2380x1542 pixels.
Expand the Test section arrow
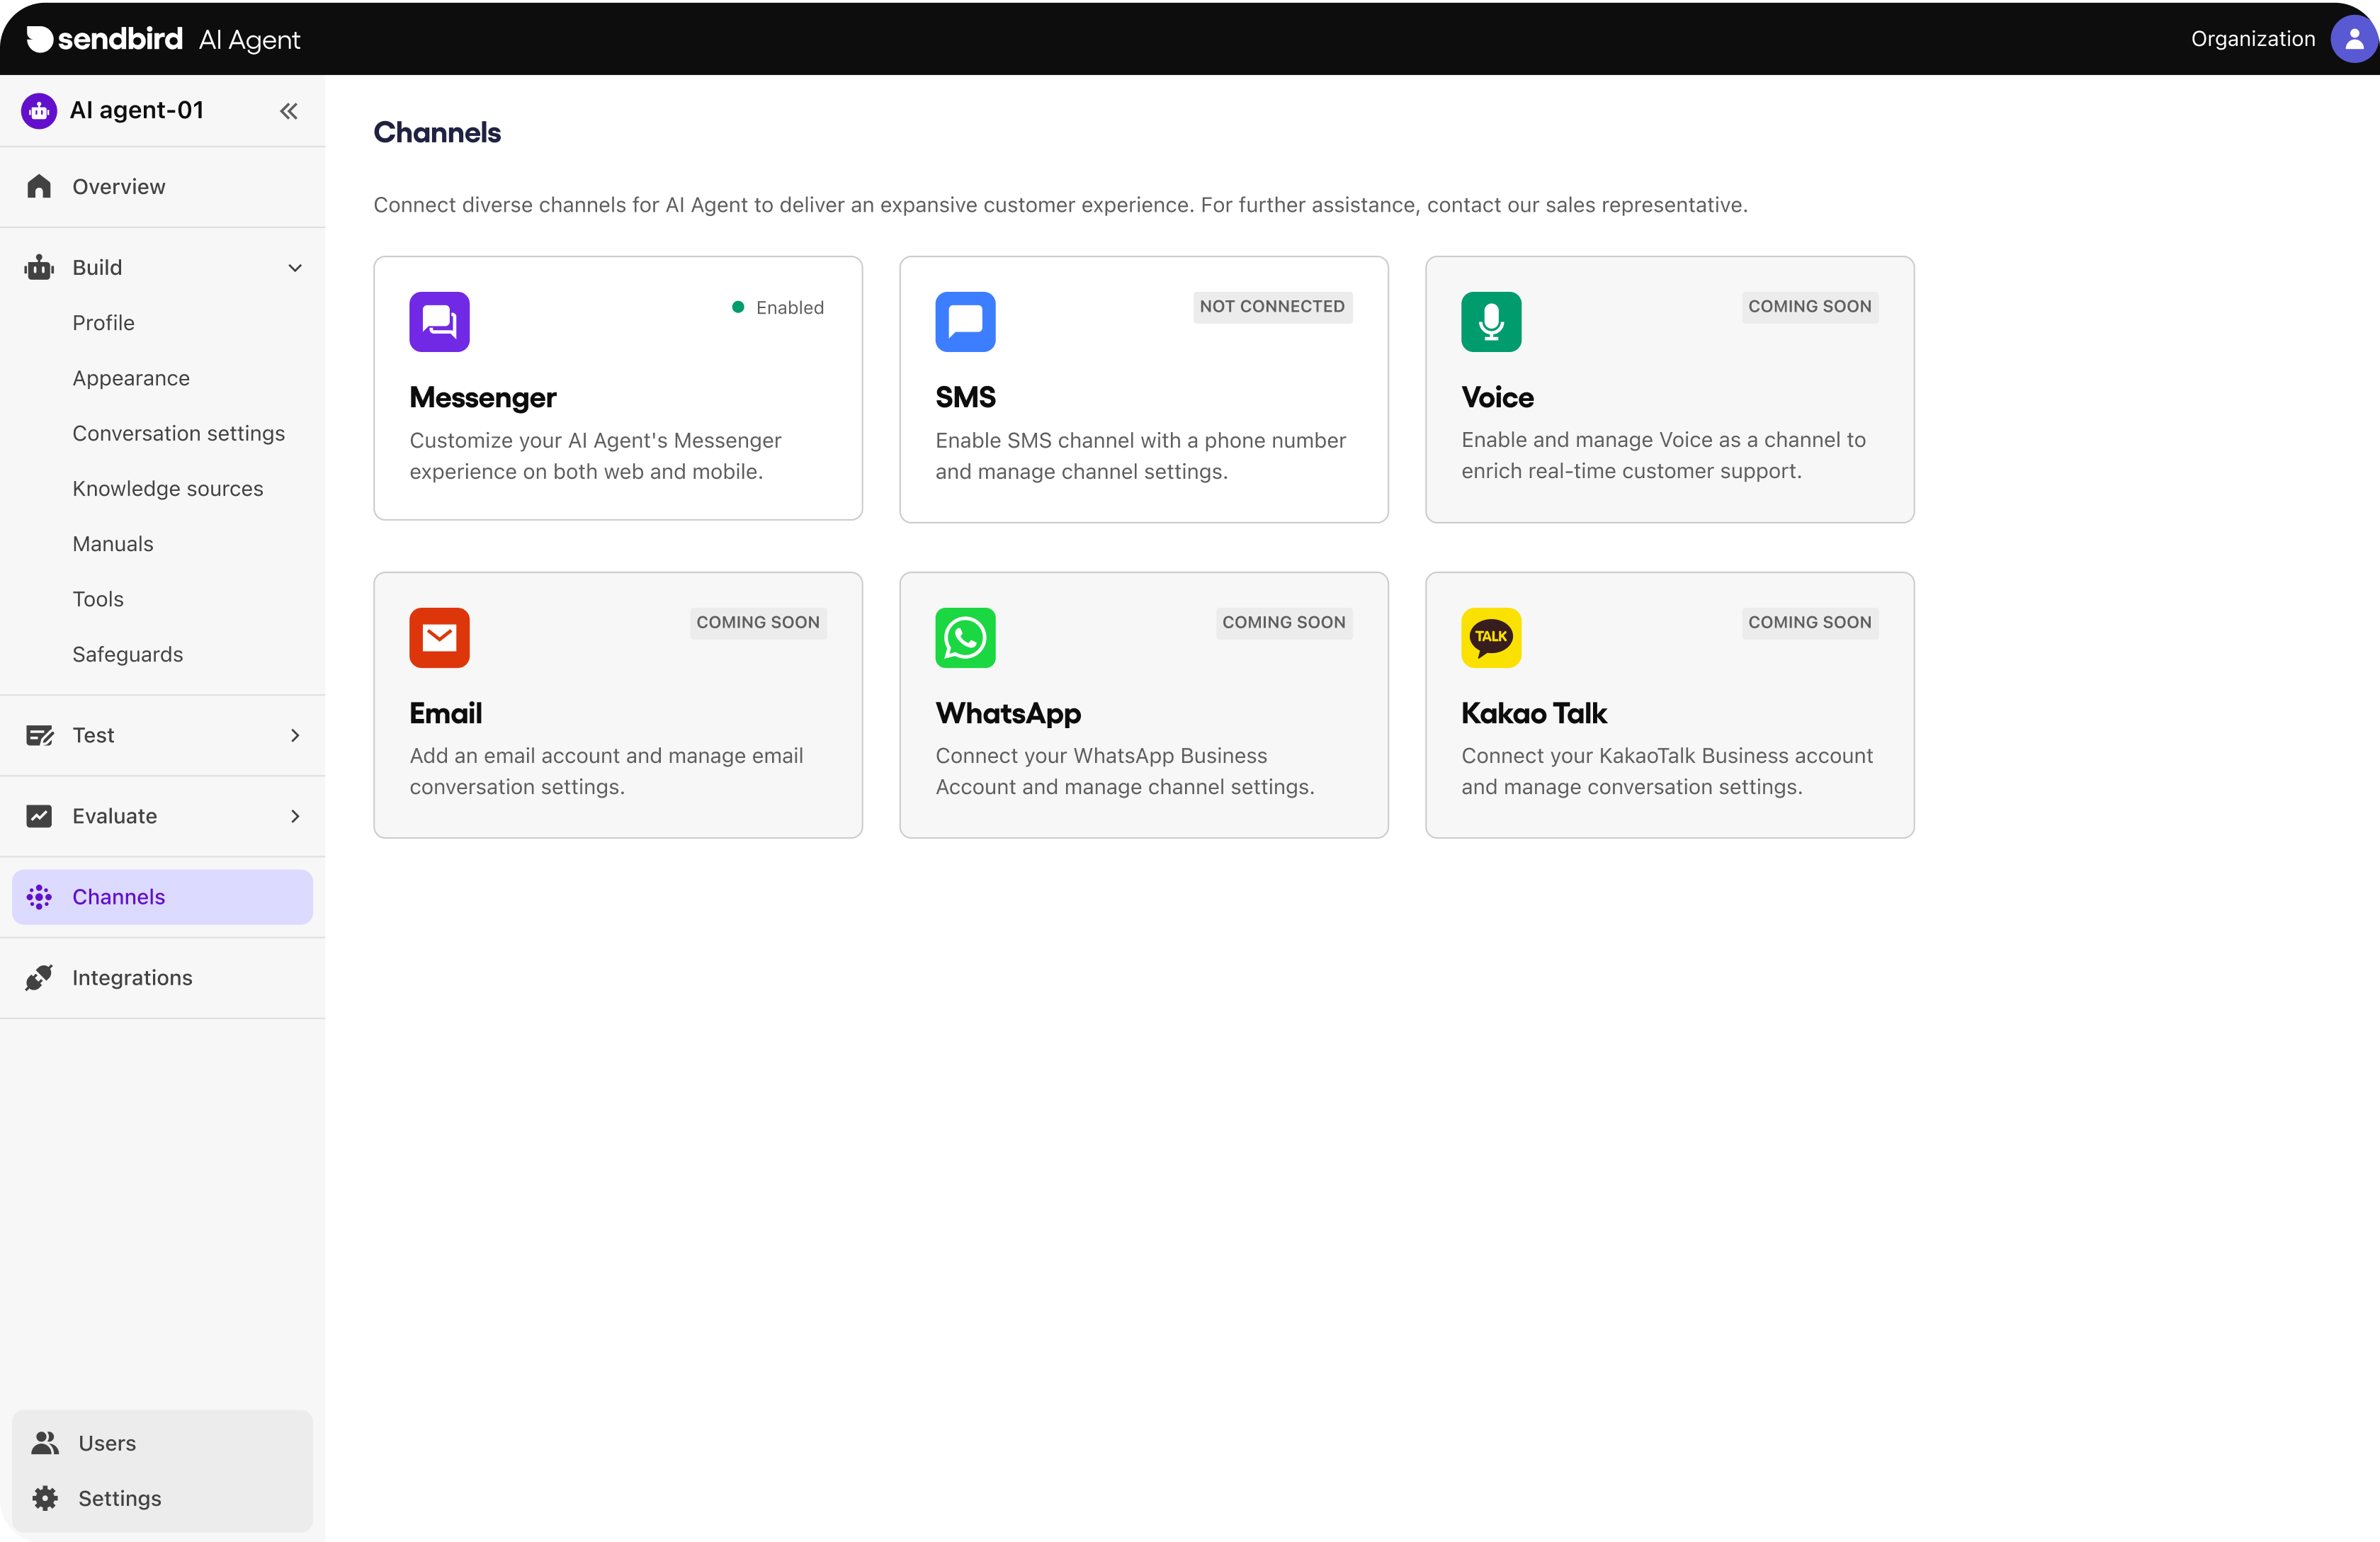(x=295, y=736)
